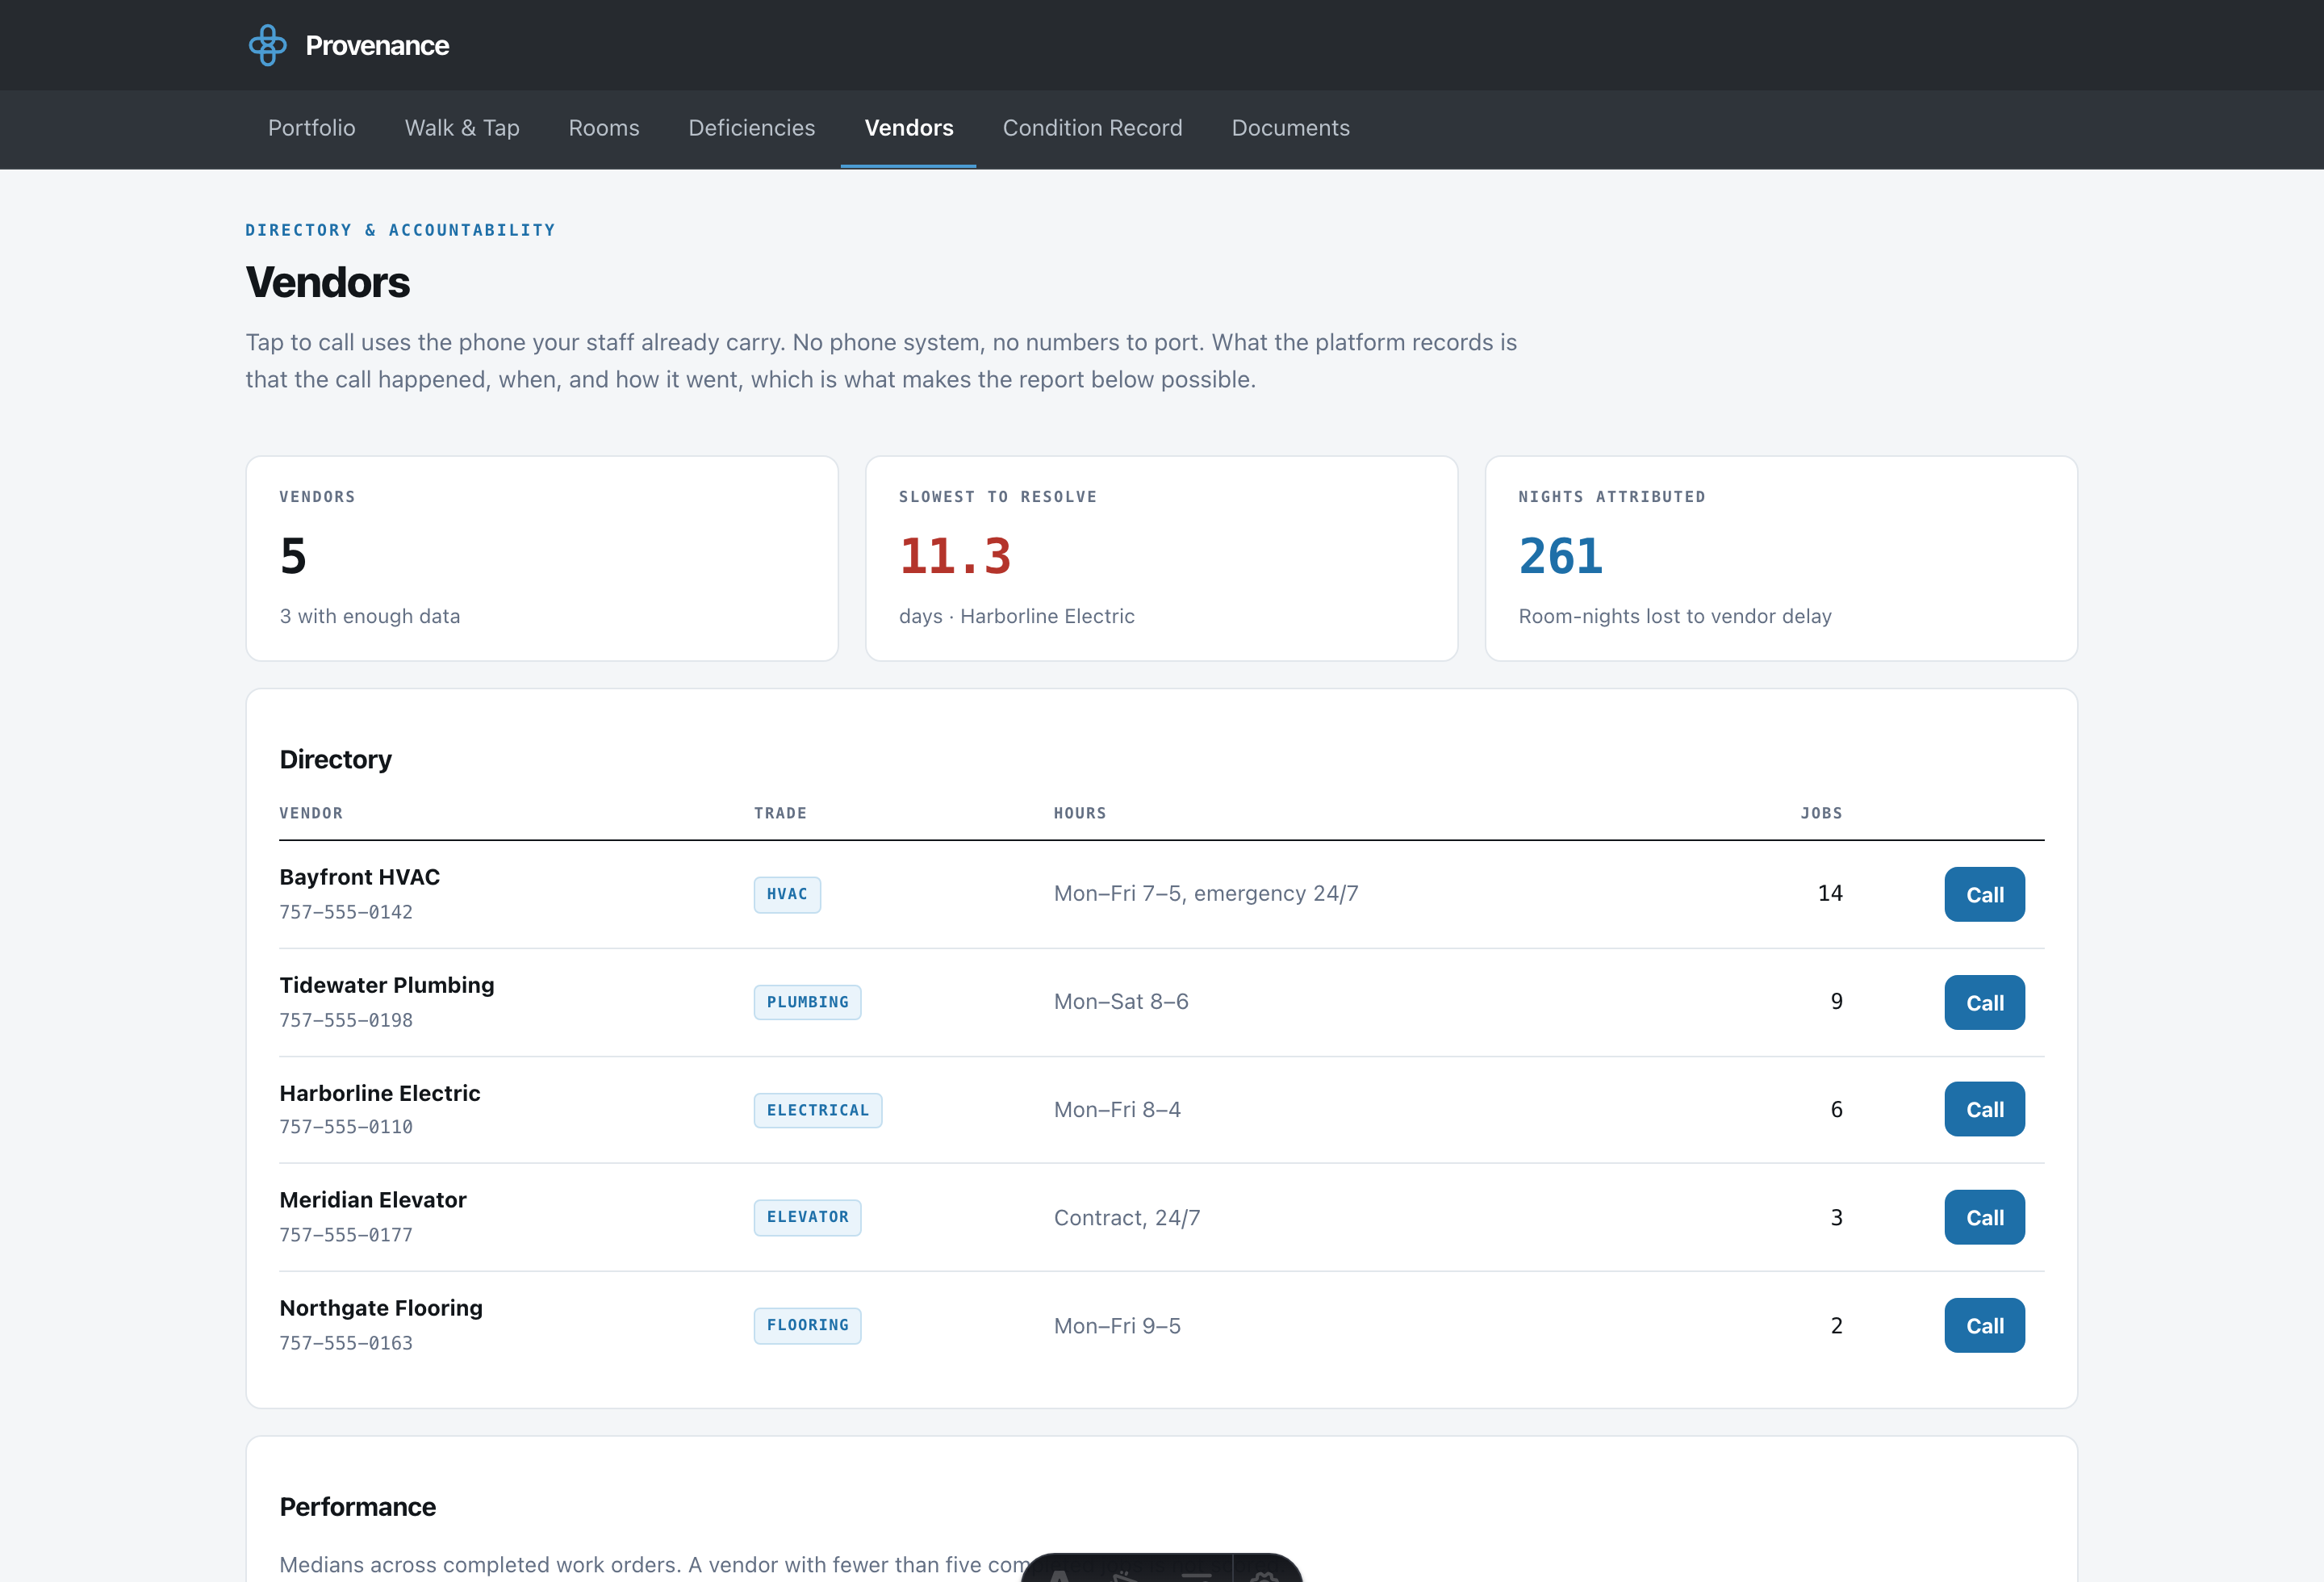Screen dimensions: 2324x1582
Task: Select the Northgate Flooring vendor name
Action: 380,1308
